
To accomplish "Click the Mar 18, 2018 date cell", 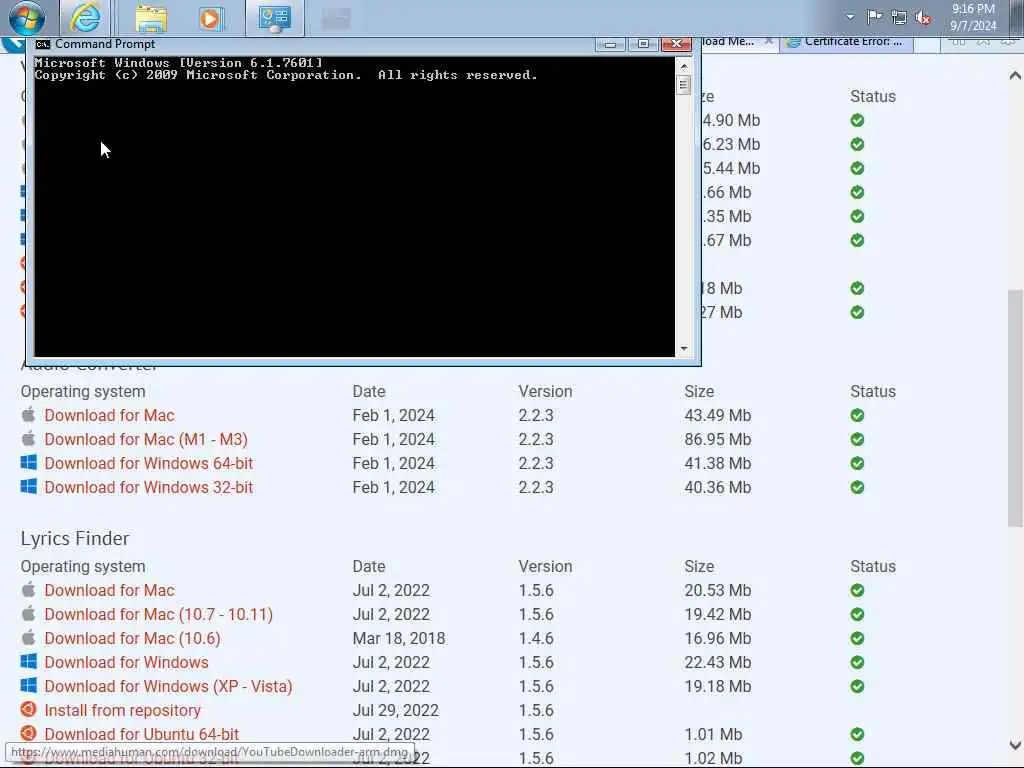I will 398,639.
